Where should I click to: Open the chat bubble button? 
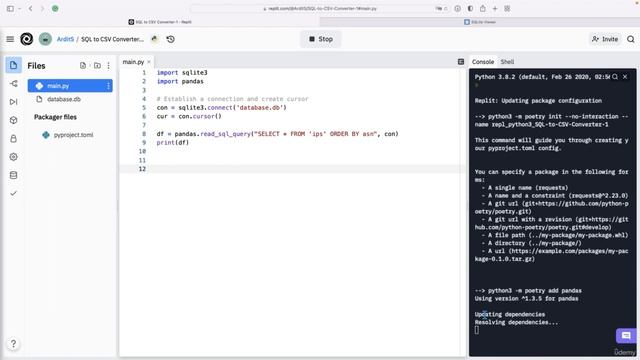pyautogui.click(x=626, y=336)
